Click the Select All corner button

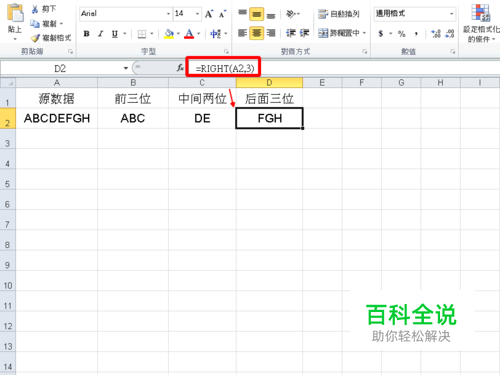(x=8, y=83)
